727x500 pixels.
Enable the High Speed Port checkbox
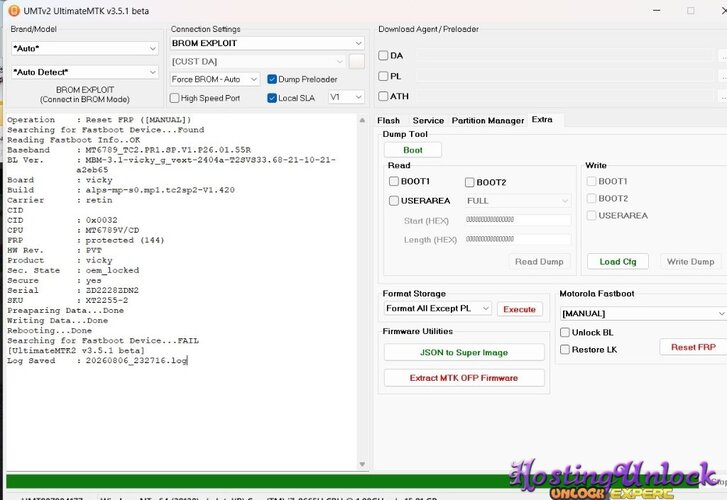pyautogui.click(x=174, y=98)
